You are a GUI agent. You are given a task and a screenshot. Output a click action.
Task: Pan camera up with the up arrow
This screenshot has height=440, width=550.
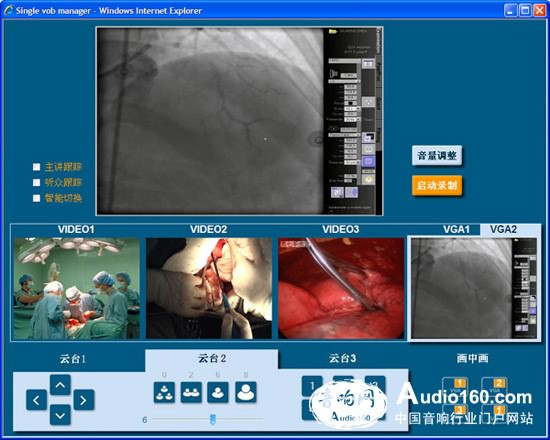coord(60,385)
